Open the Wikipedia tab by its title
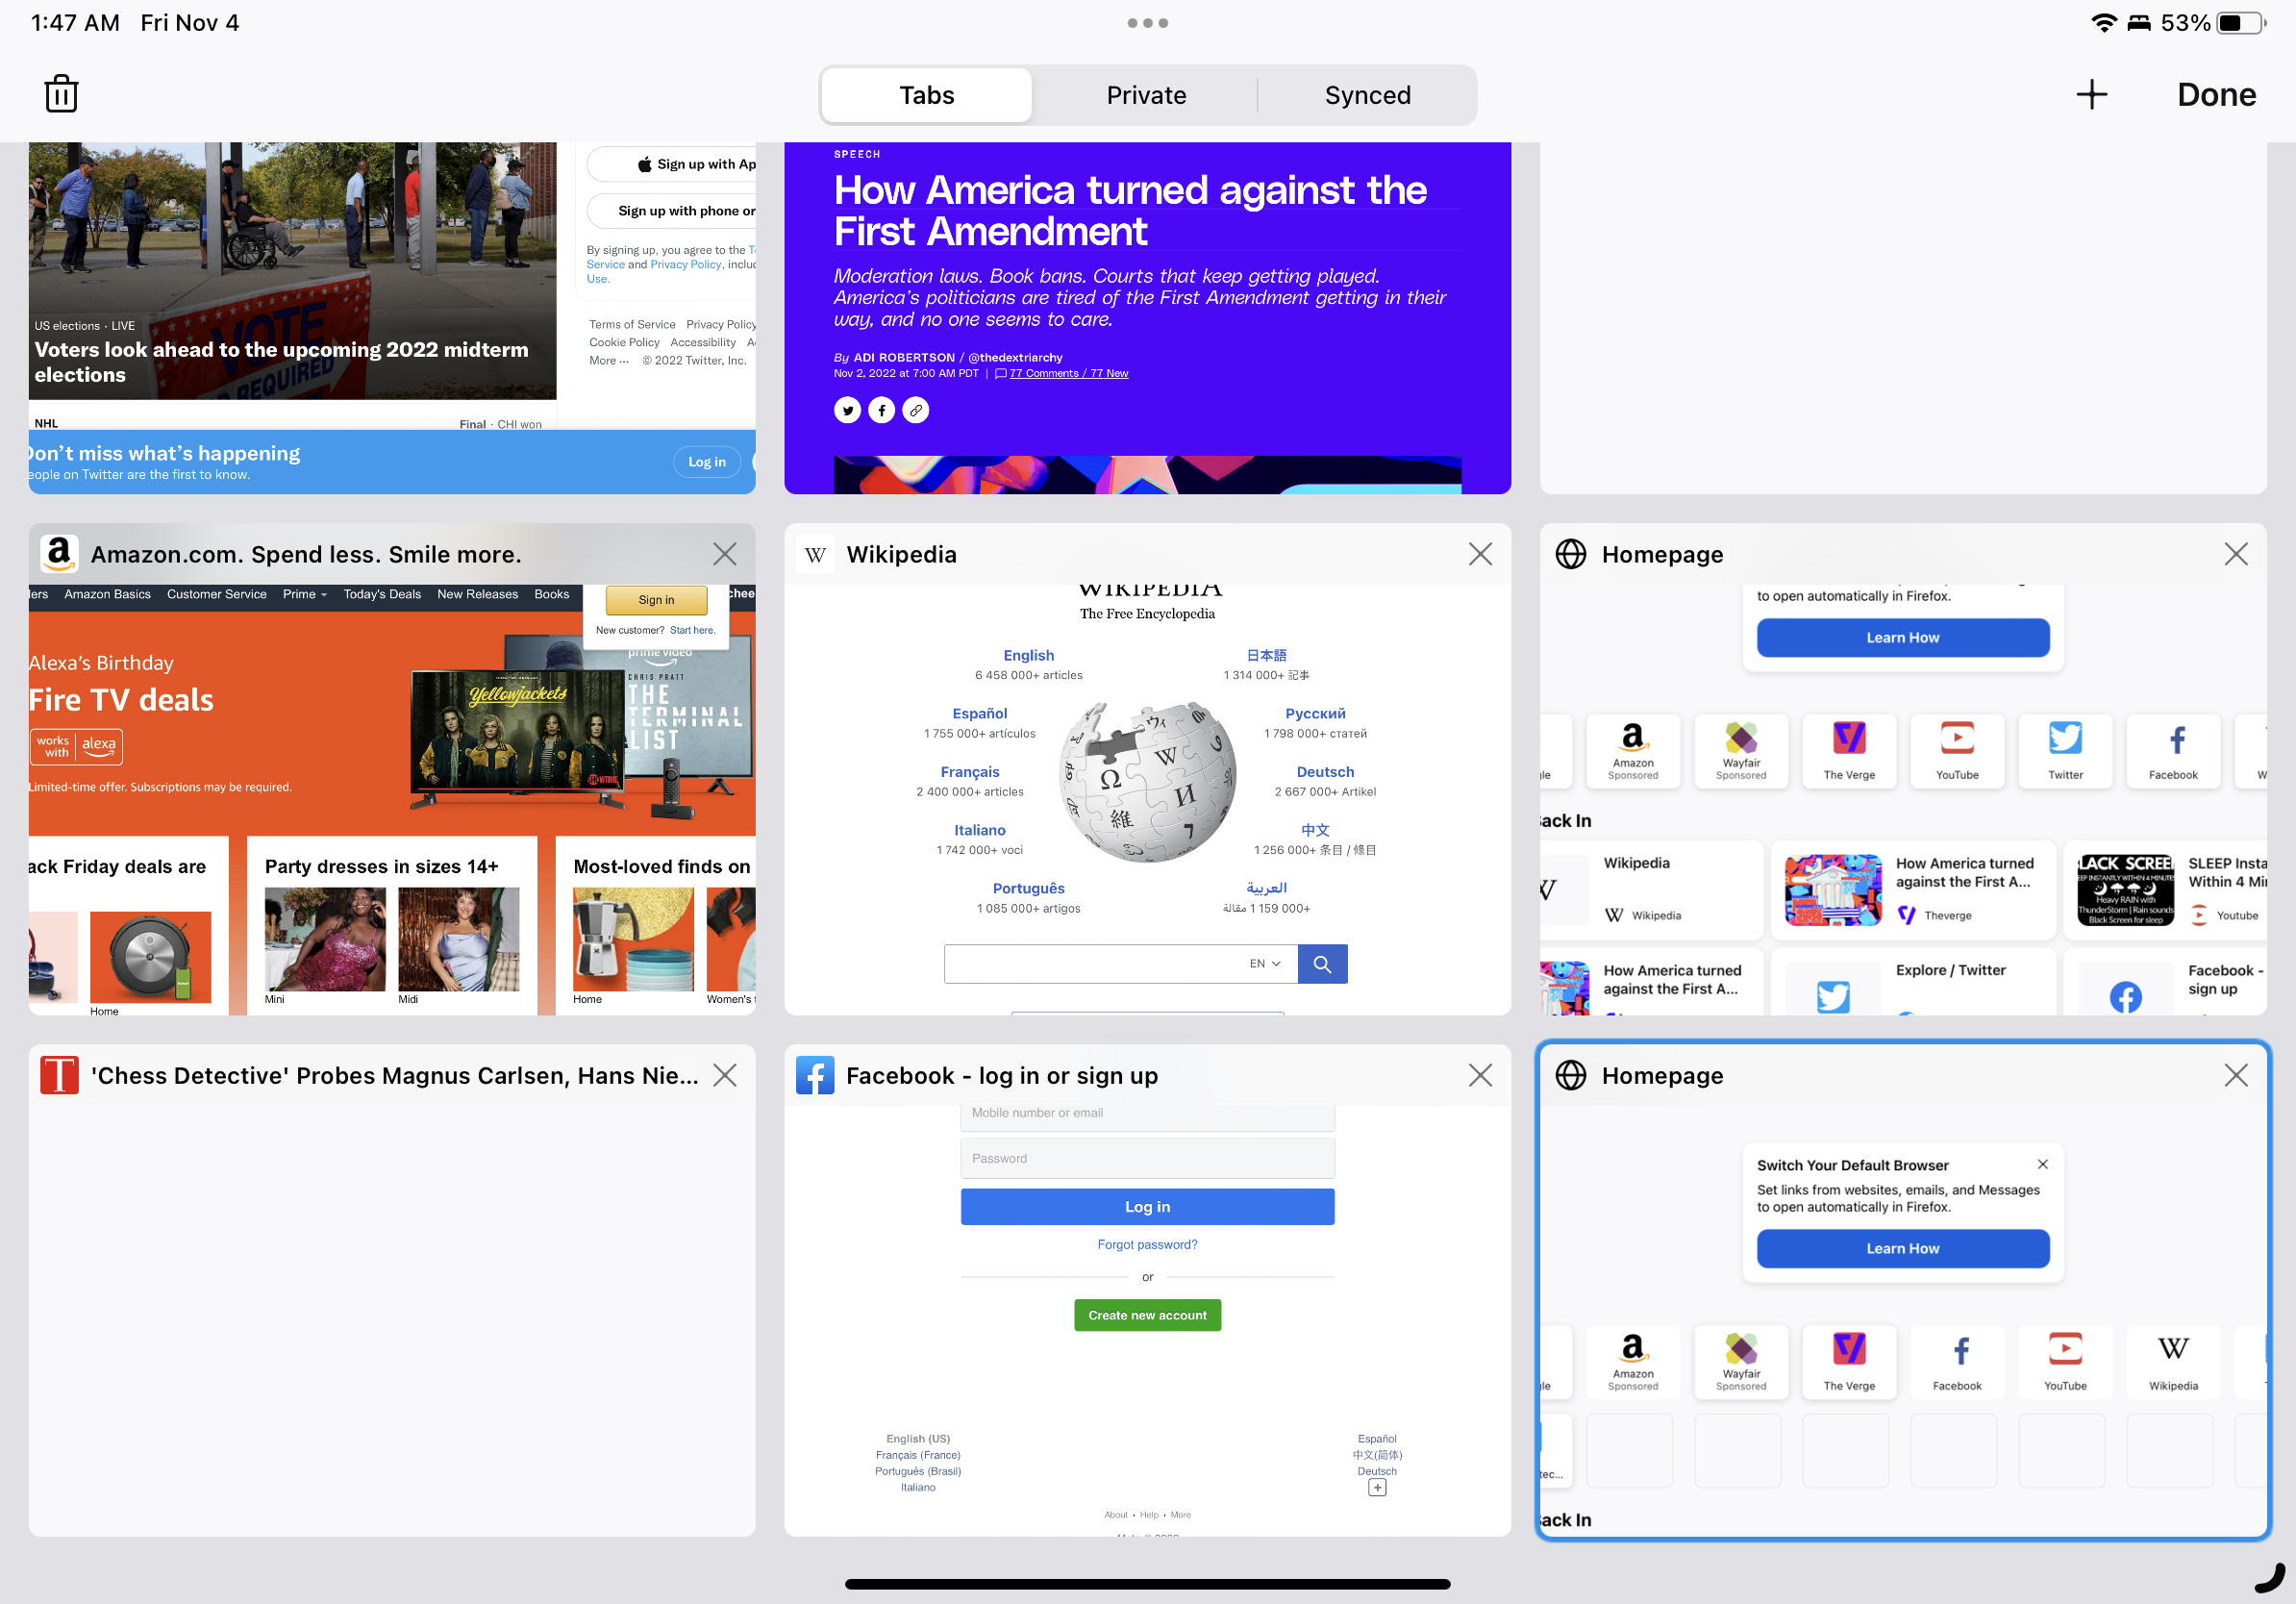 click(901, 554)
